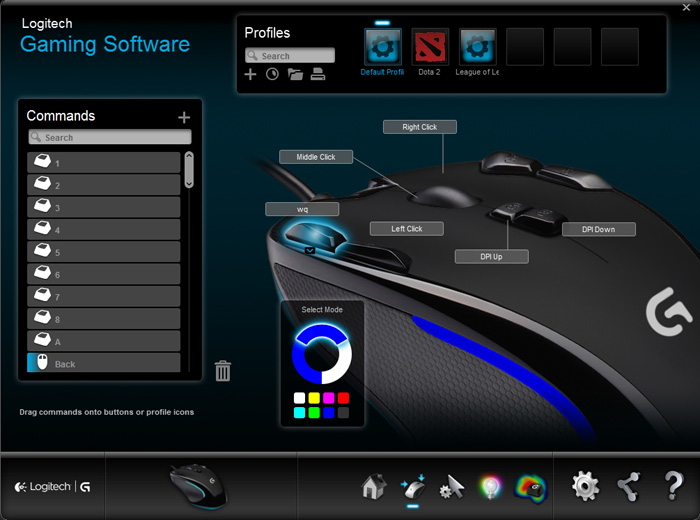Click the commands list scrollbar
This screenshot has width=700, height=520.
coord(189,170)
